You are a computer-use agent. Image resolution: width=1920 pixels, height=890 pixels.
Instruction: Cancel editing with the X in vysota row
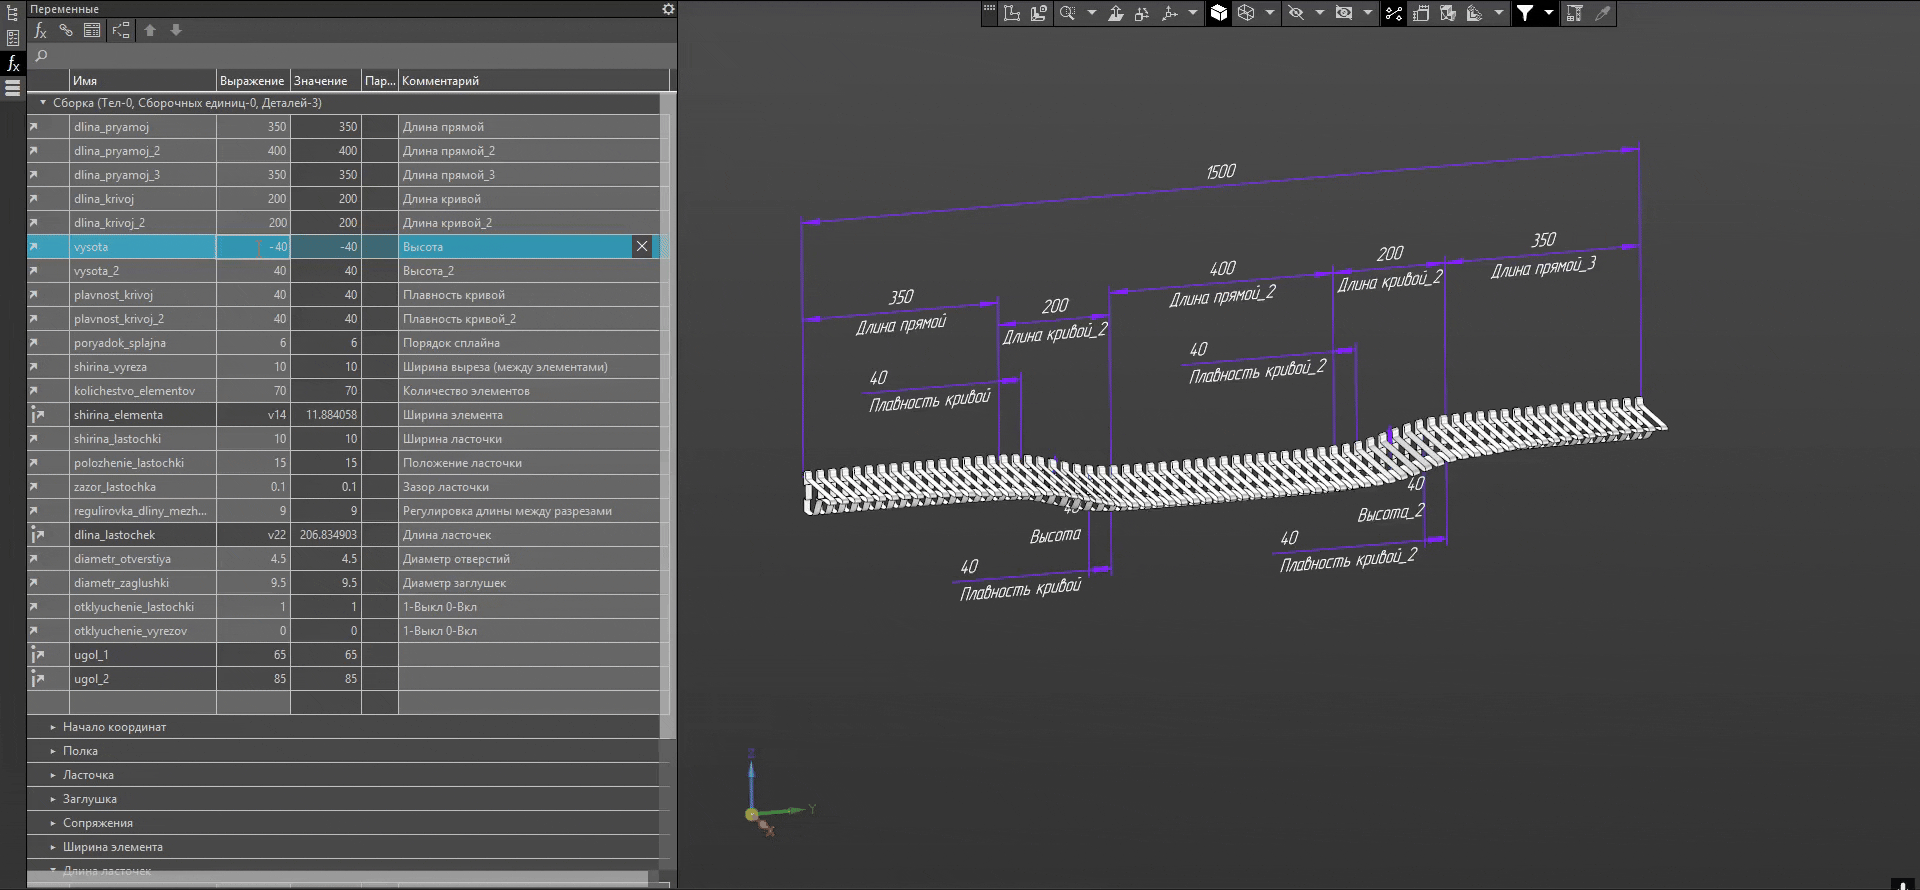click(642, 247)
